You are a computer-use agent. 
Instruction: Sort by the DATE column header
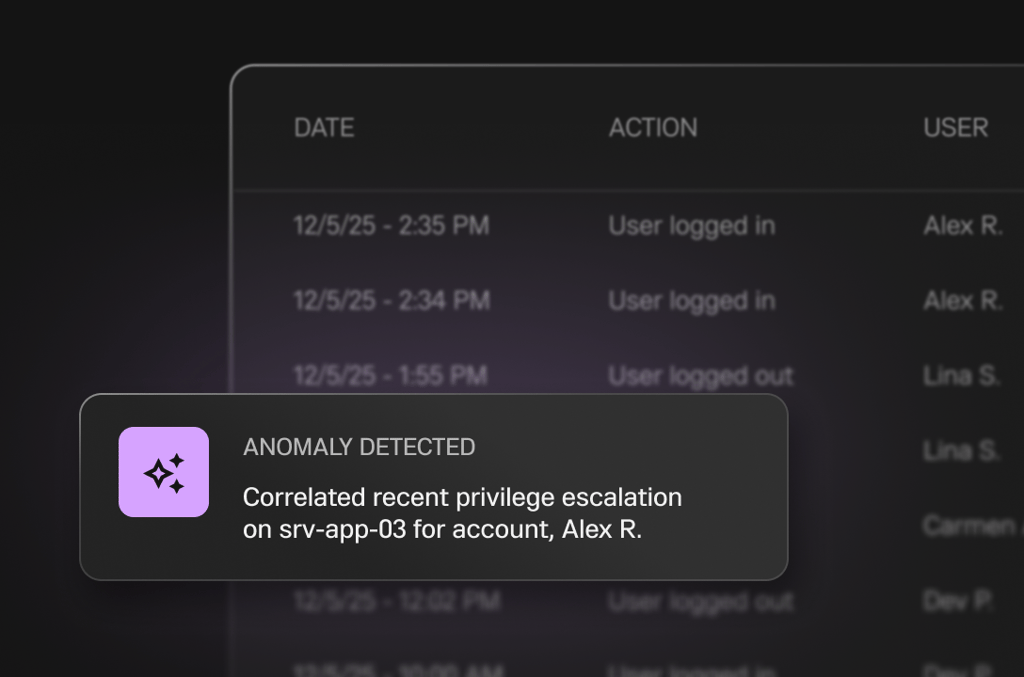click(324, 128)
